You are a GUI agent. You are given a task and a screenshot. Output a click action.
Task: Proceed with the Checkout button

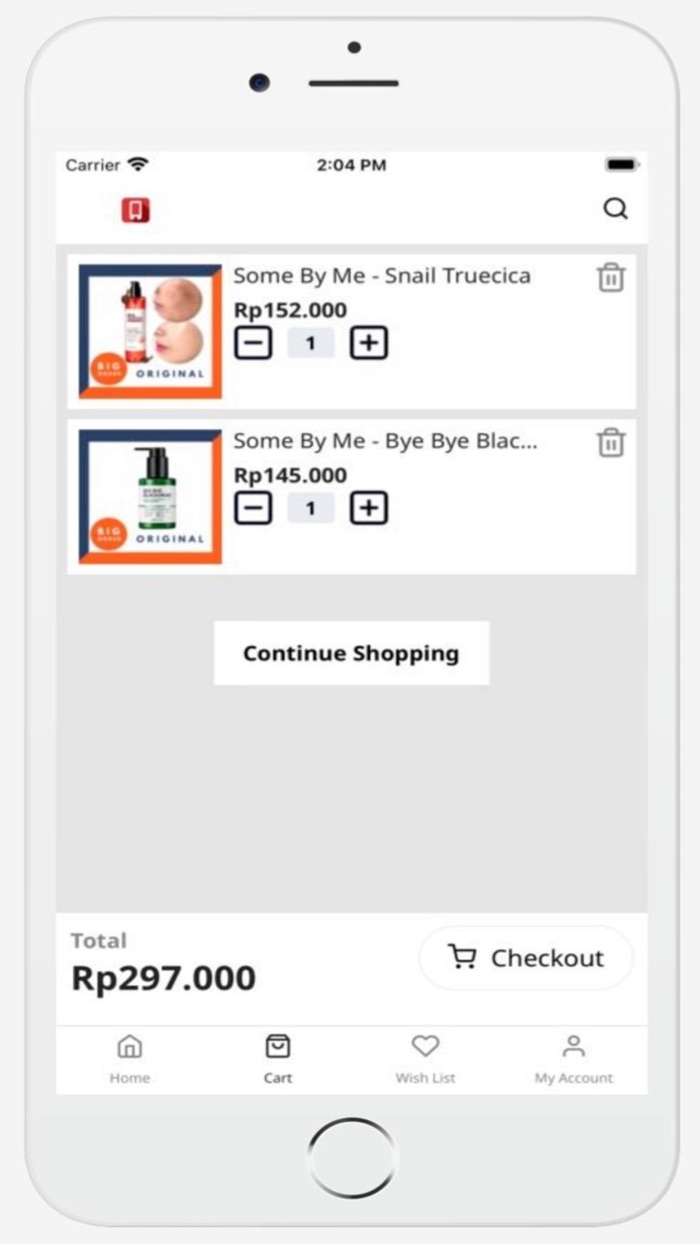click(x=526, y=958)
